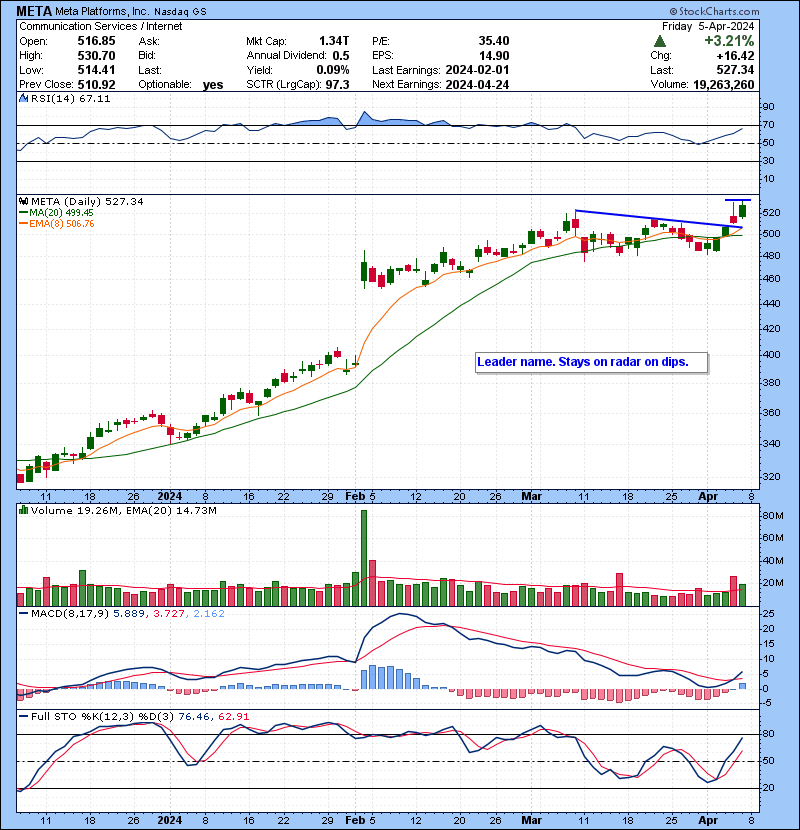
Task: Click the +3.21% percent change value
Action: [730, 41]
